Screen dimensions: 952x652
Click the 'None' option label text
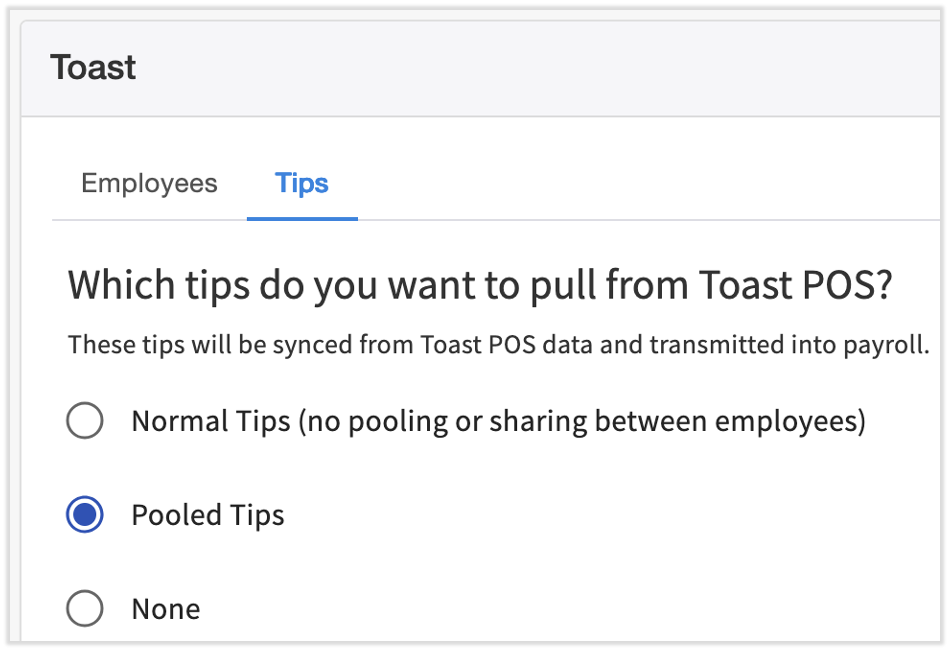point(166,609)
